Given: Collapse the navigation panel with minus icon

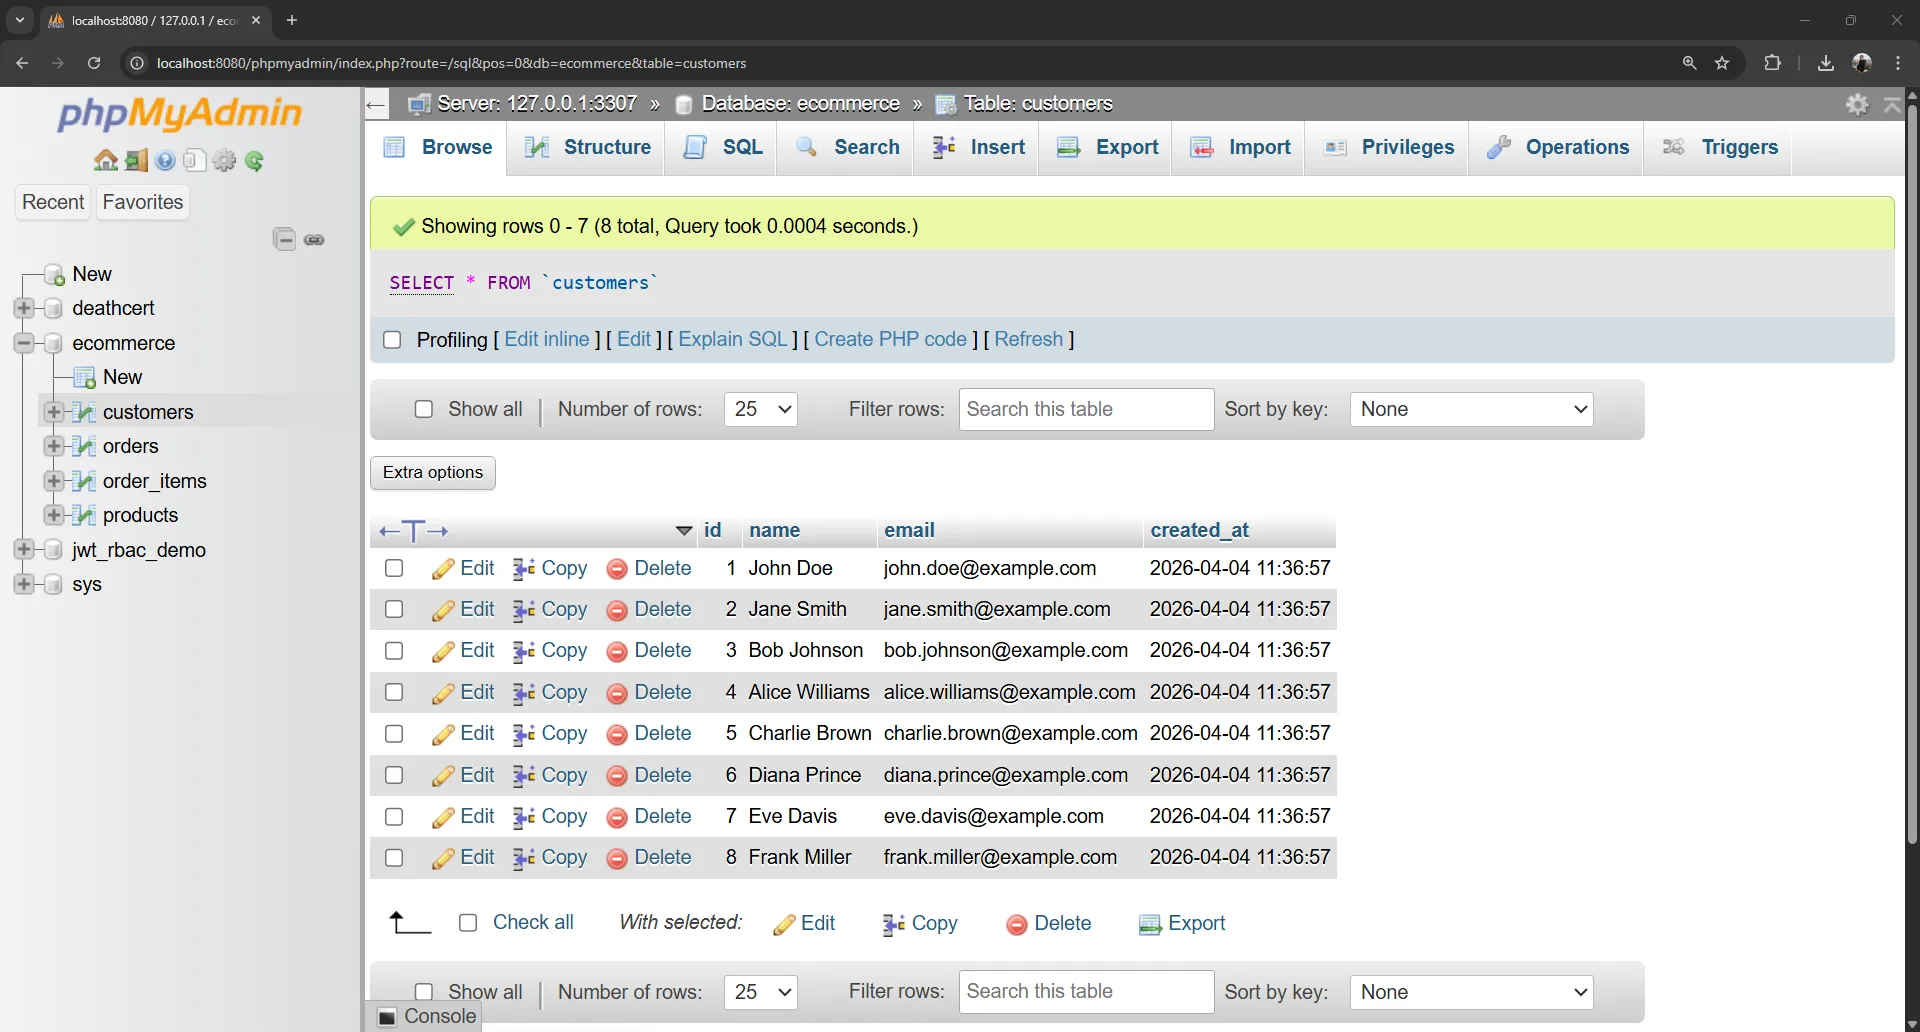Looking at the screenshot, I should pyautogui.click(x=284, y=239).
